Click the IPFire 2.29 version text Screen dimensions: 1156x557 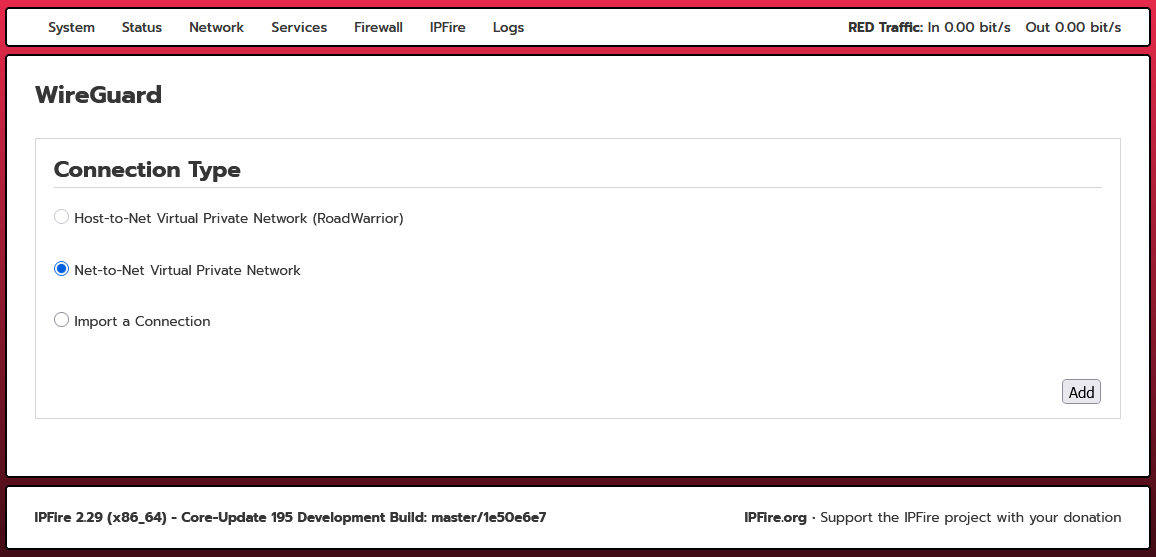tap(290, 517)
